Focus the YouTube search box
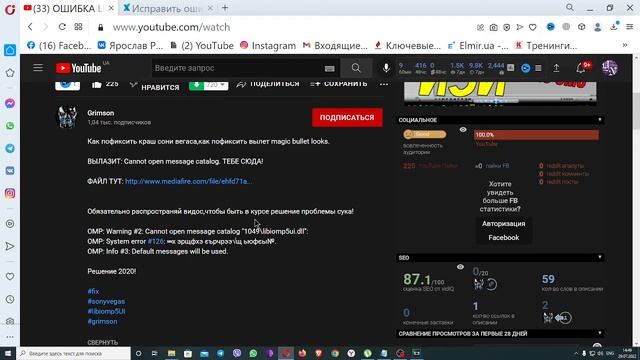 (237, 68)
